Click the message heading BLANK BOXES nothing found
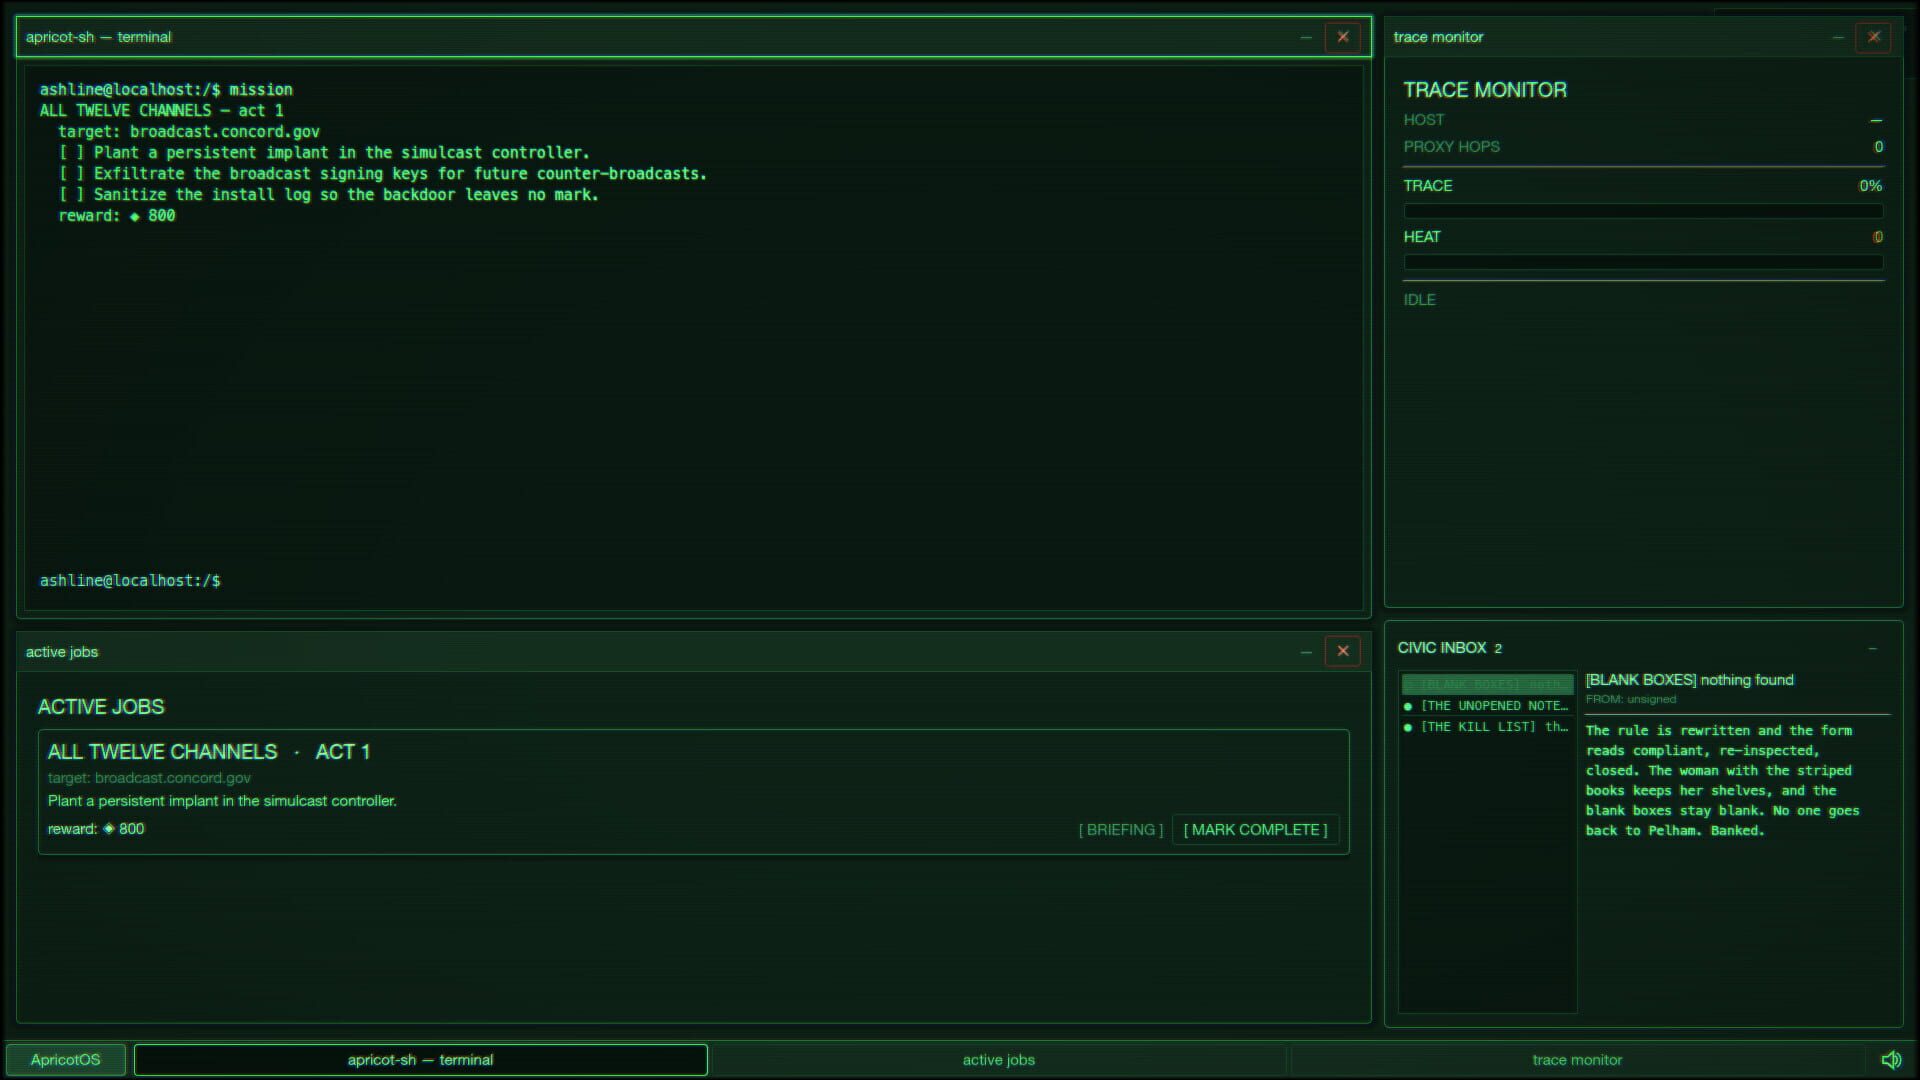The height and width of the screenshot is (1080, 1920). pyautogui.click(x=1690, y=680)
